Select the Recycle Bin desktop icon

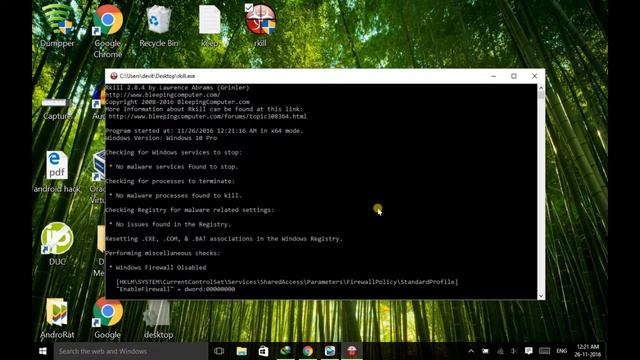point(158,25)
